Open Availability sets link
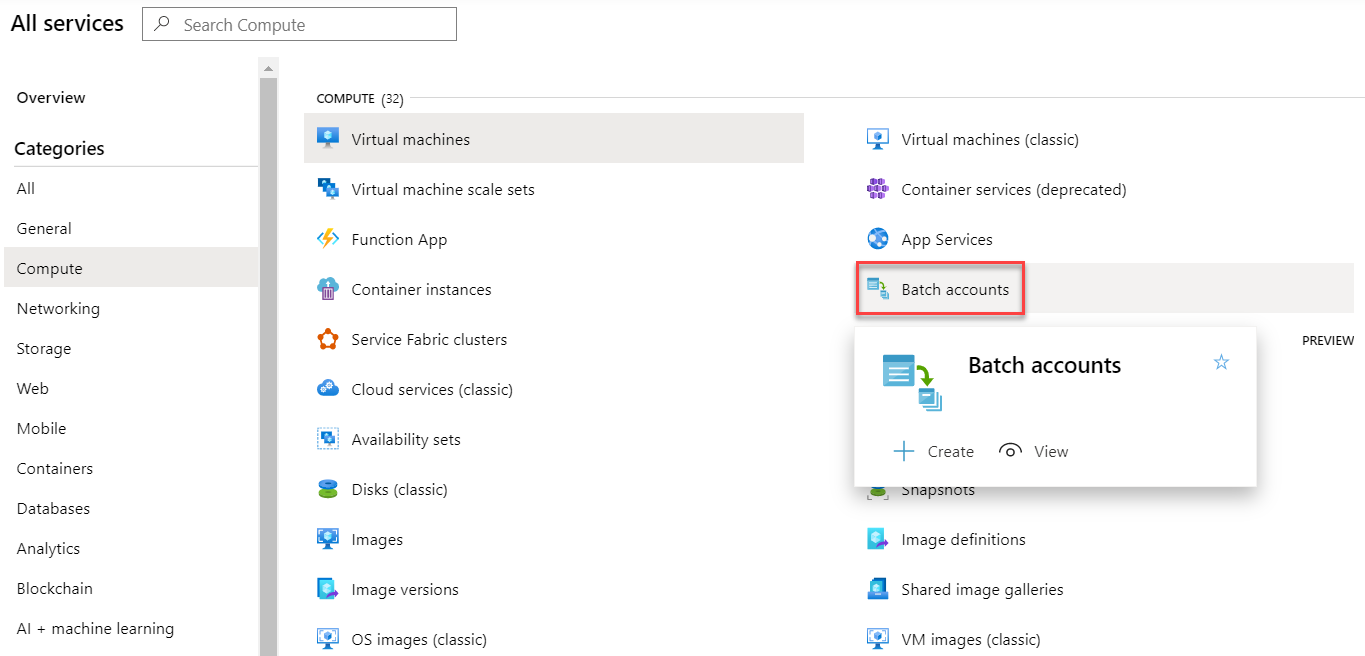The height and width of the screenshot is (656, 1365). click(x=406, y=439)
